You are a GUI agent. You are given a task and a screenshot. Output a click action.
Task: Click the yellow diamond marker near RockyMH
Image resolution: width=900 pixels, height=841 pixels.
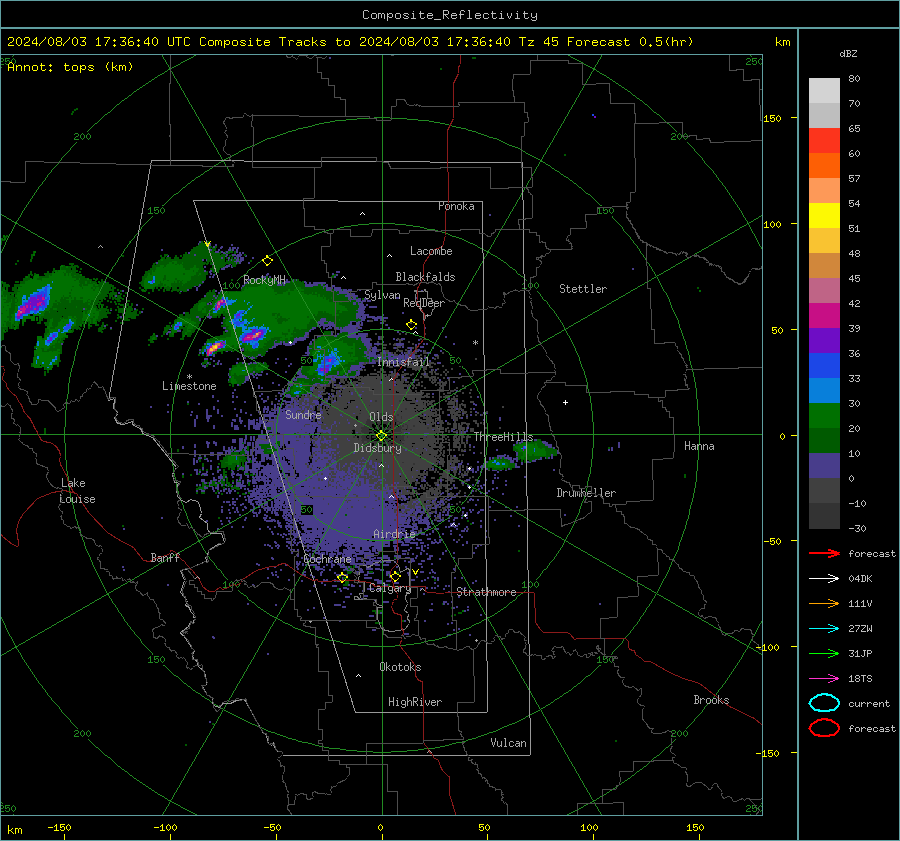pyautogui.click(x=267, y=261)
